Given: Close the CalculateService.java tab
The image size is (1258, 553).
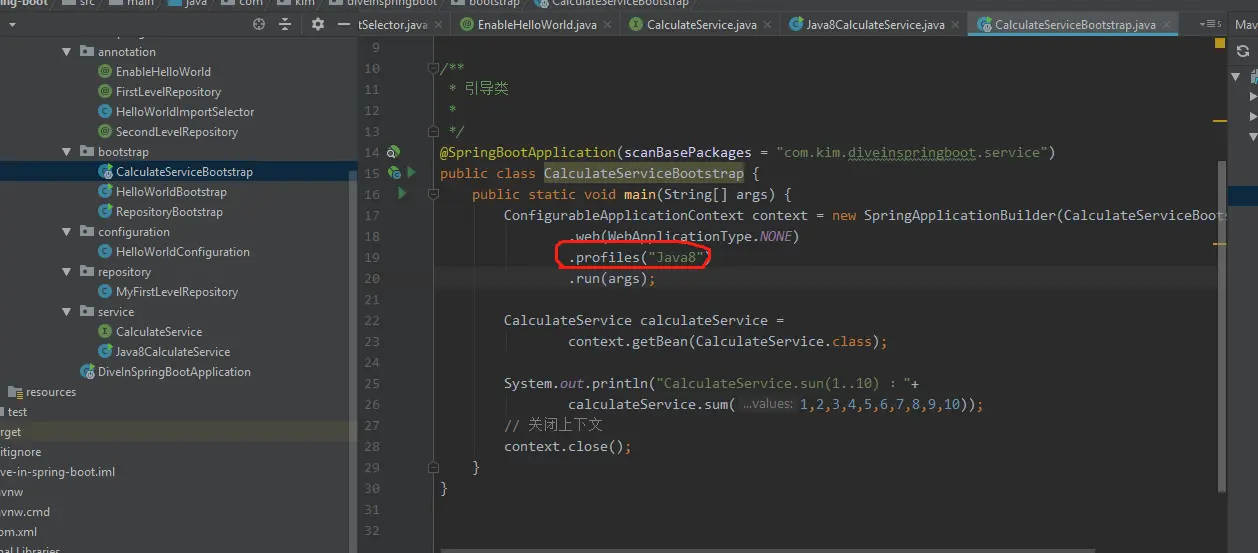Looking at the screenshot, I should click(766, 24).
